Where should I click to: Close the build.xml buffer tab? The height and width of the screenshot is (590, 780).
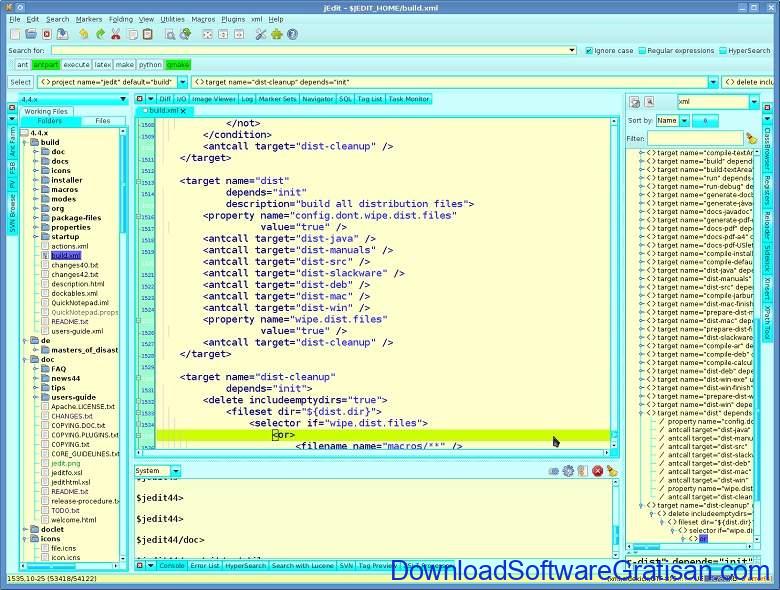(183, 110)
